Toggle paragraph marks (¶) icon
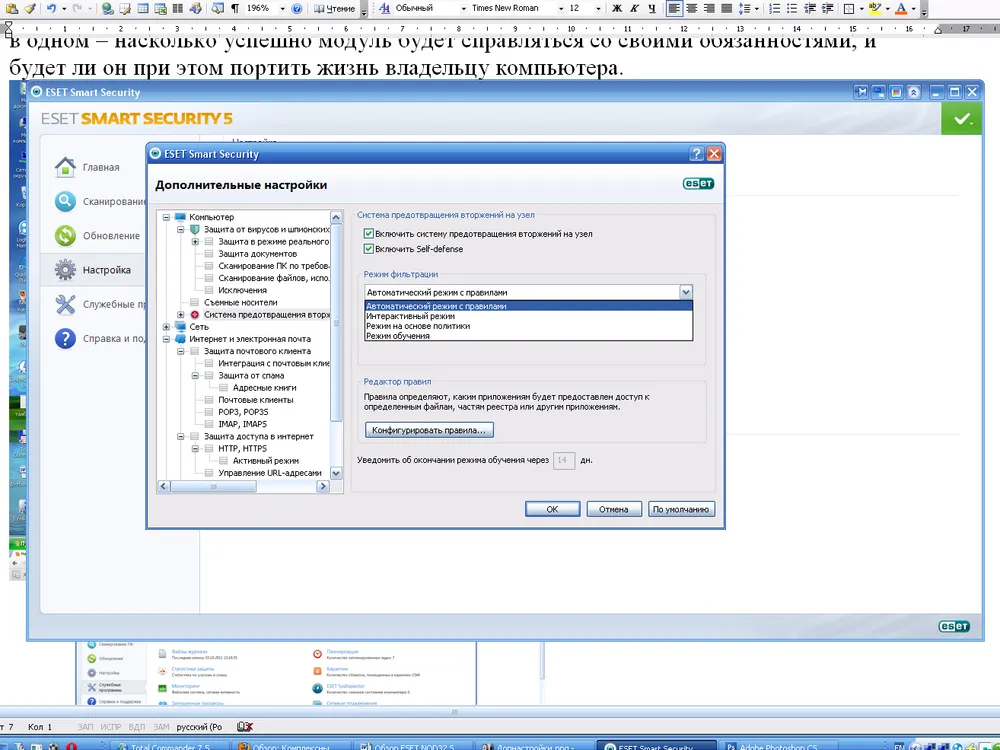The height and width of the screenshot is (750, 1000). [x=234, y=9]
